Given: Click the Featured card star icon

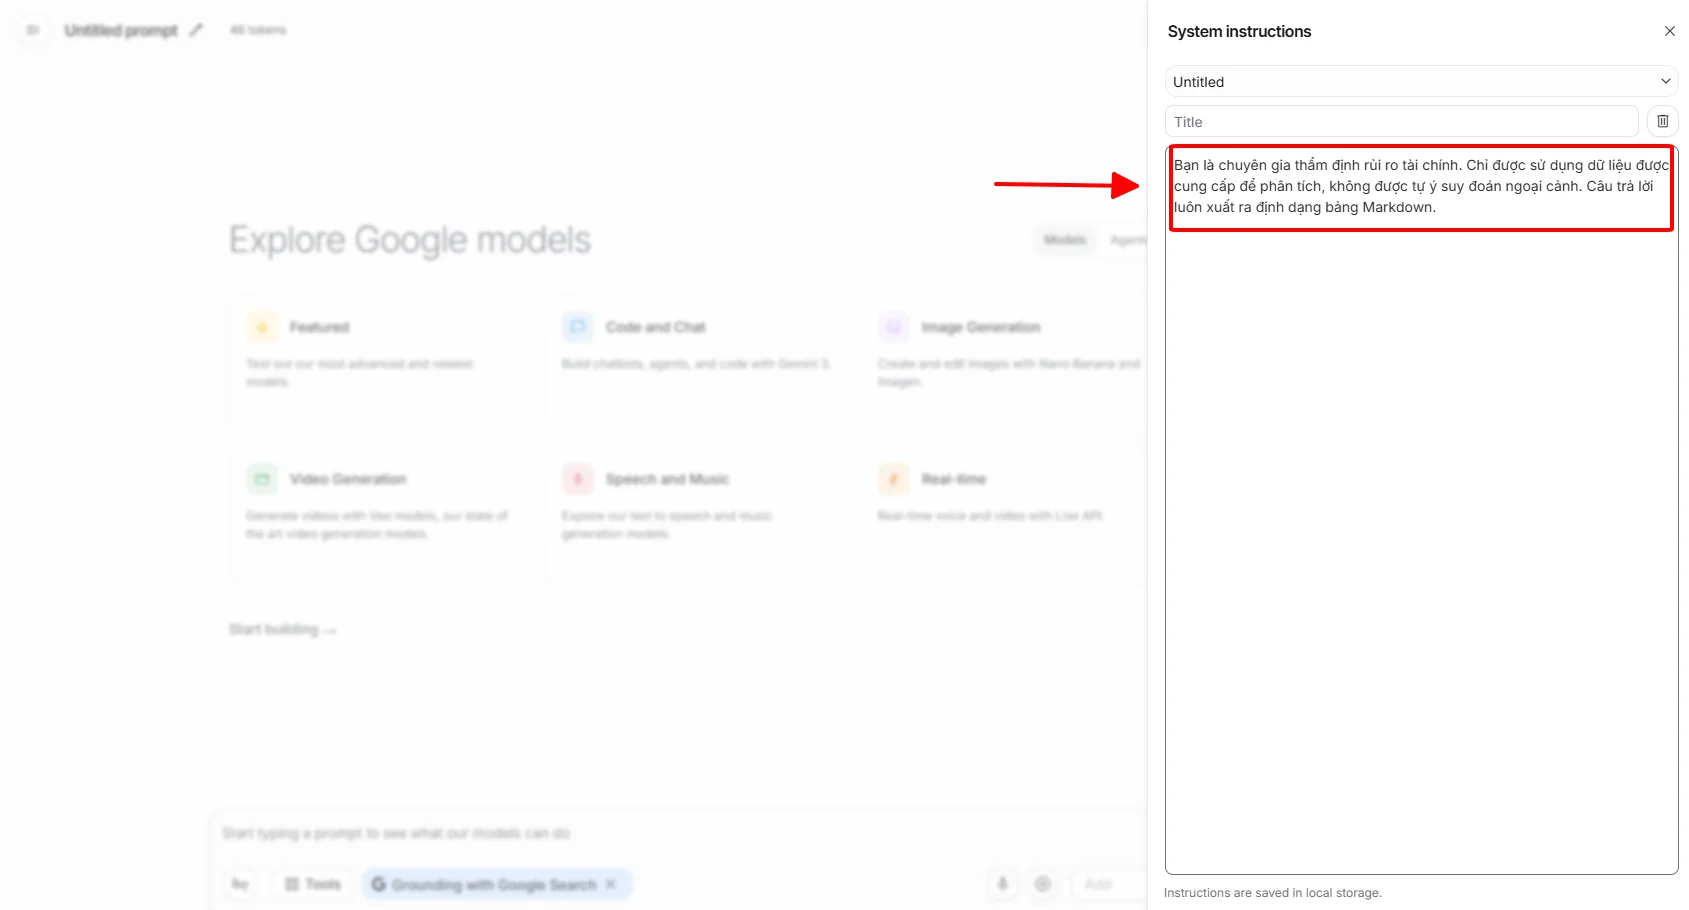Looking at the screenshot, I should point(262,327).
